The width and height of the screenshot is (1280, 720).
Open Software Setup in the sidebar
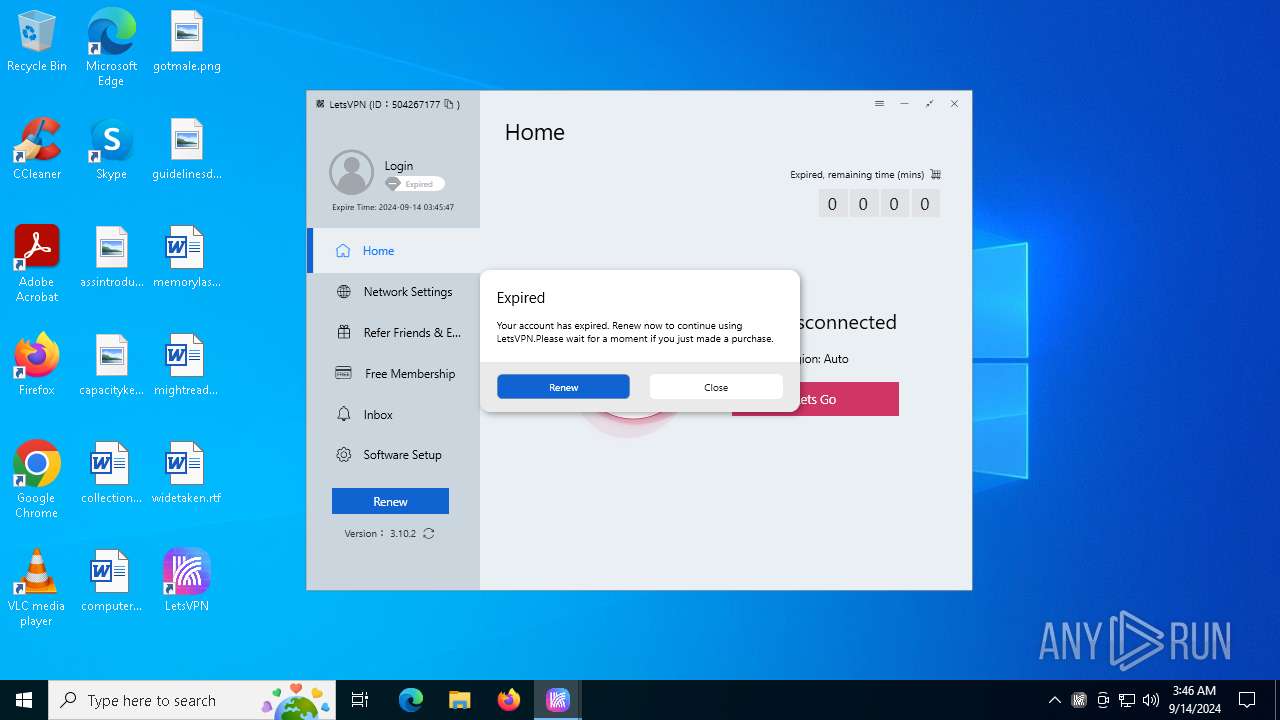[x=395, y=455]
